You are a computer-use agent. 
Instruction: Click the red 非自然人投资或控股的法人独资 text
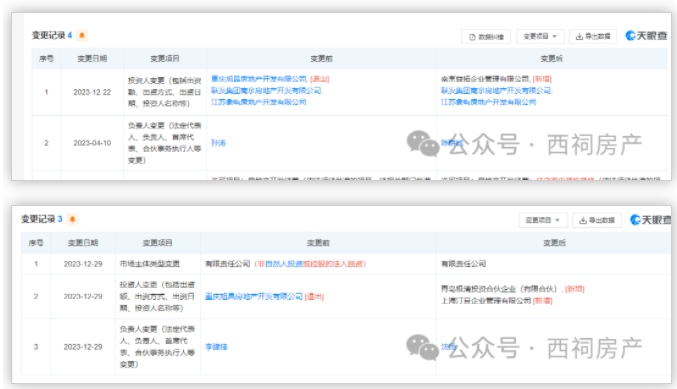tap(310, 264)
